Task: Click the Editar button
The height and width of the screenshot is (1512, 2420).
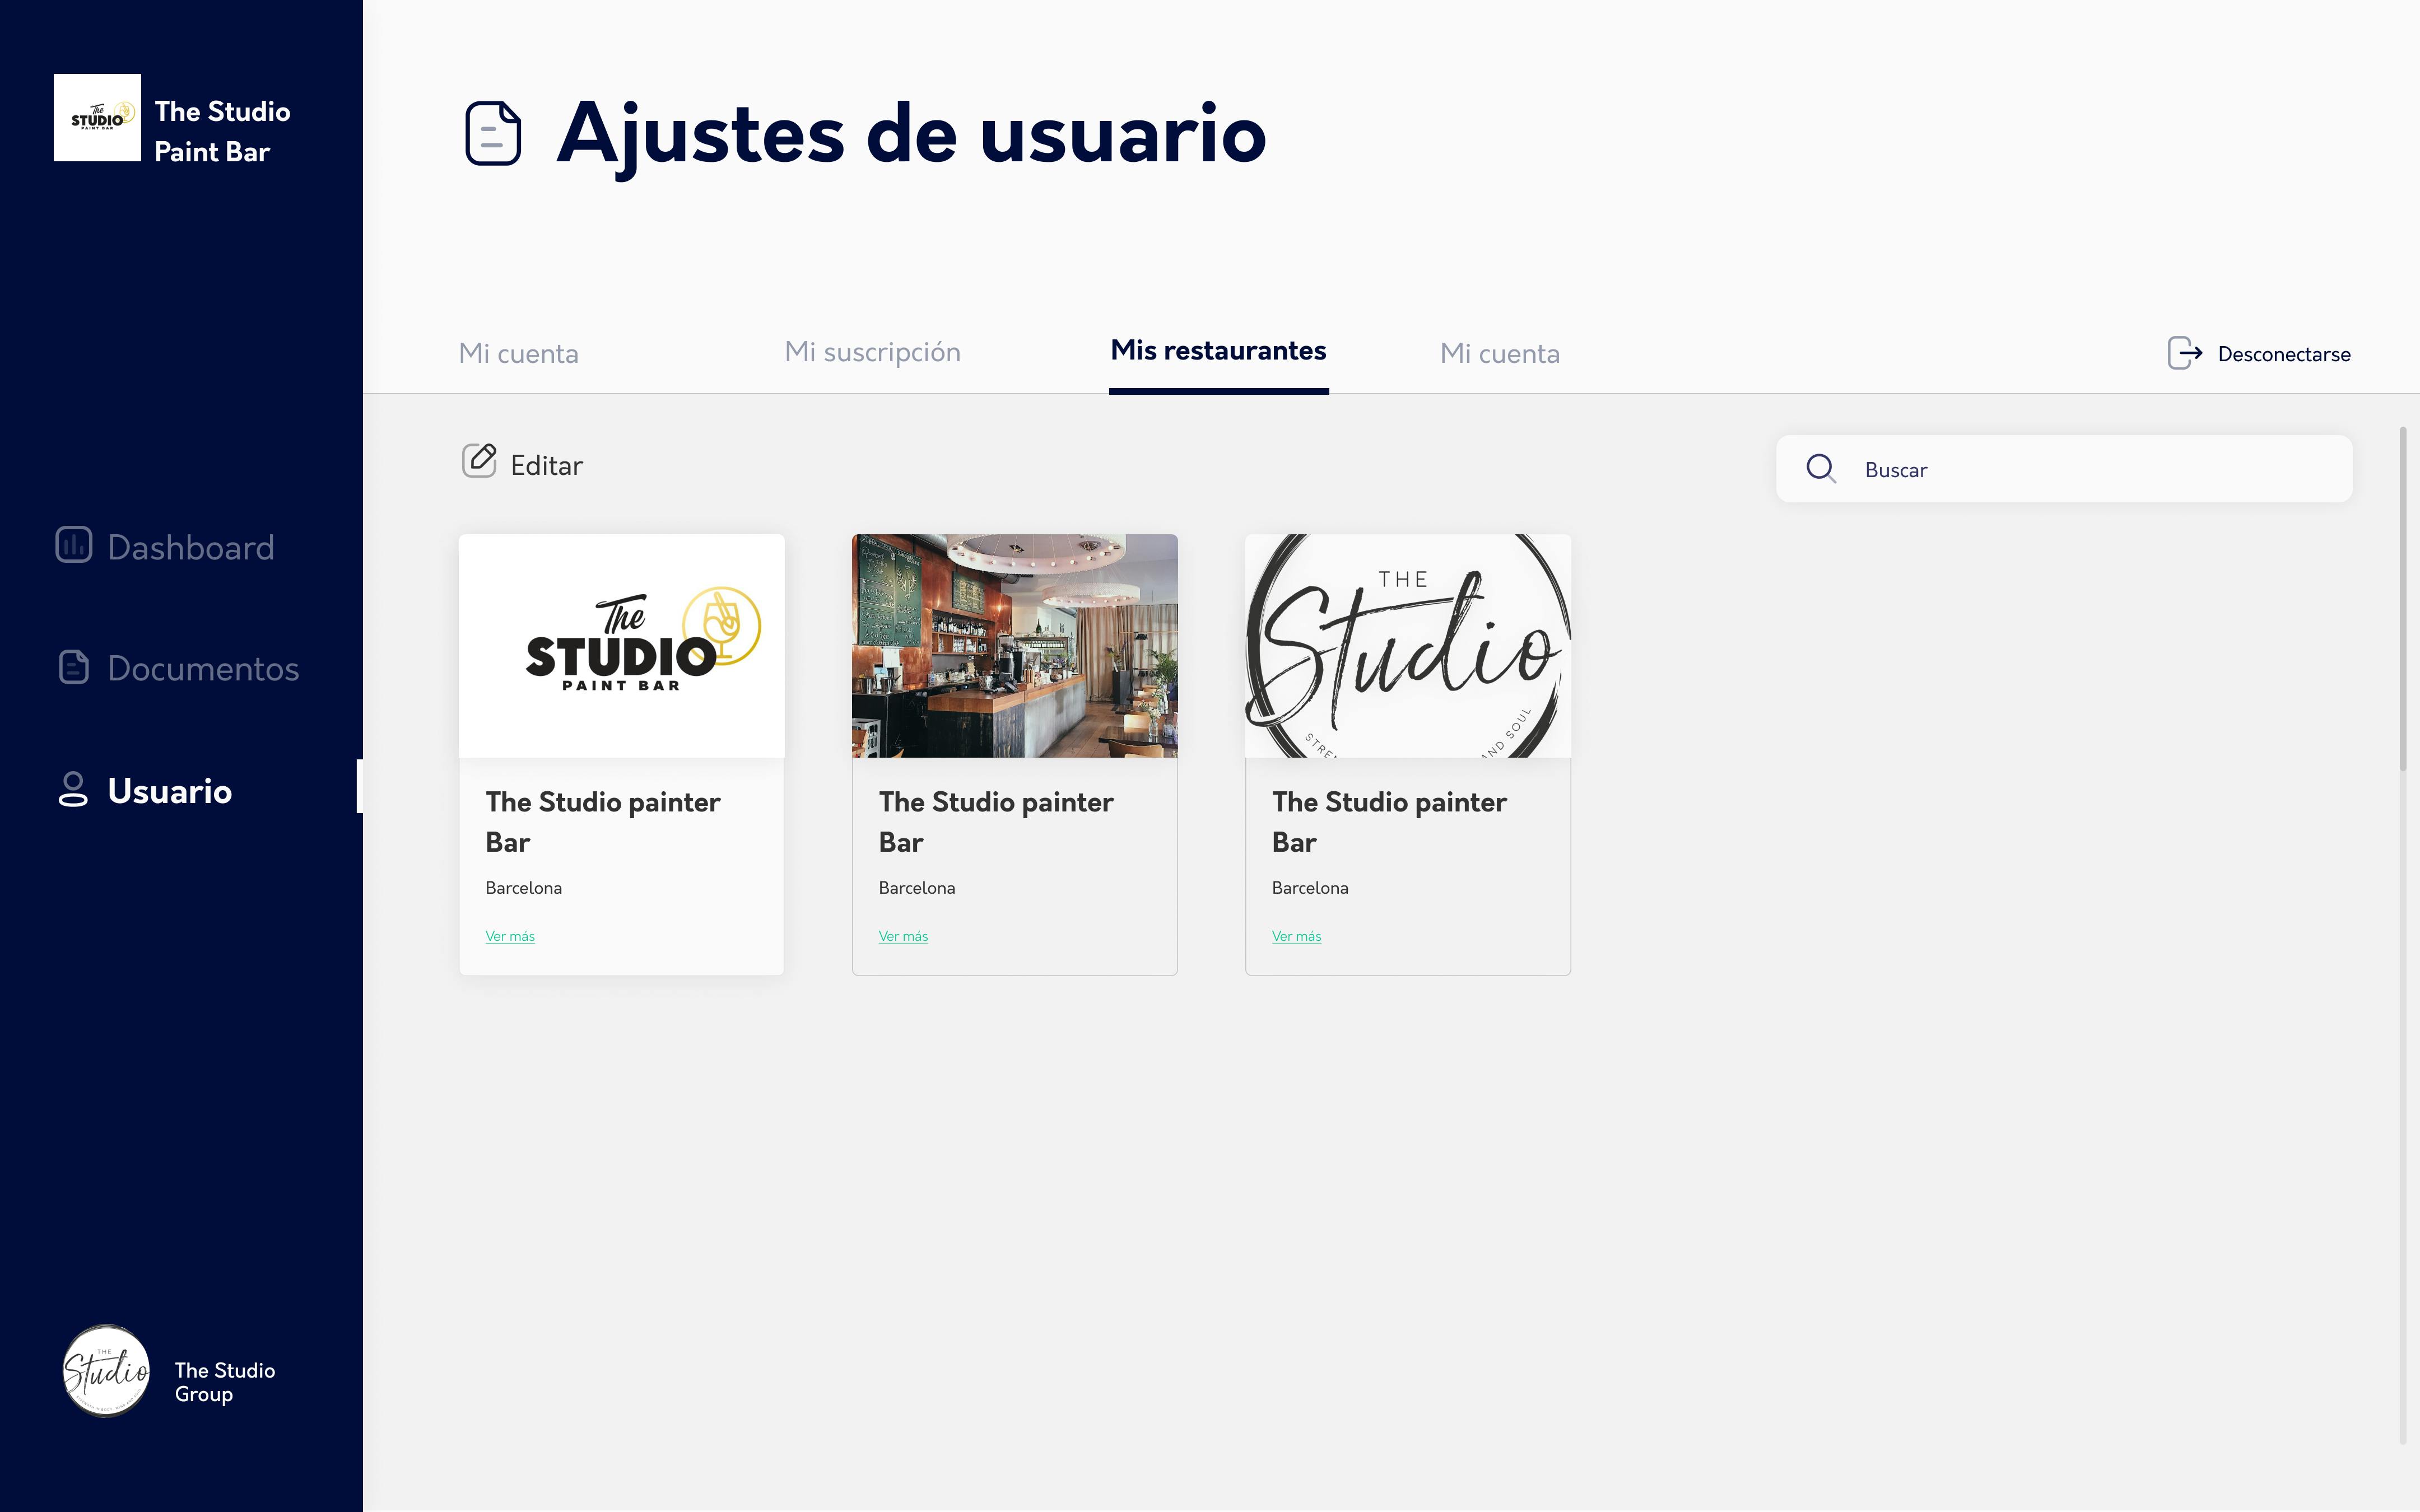Action: [x=522, y=463]
